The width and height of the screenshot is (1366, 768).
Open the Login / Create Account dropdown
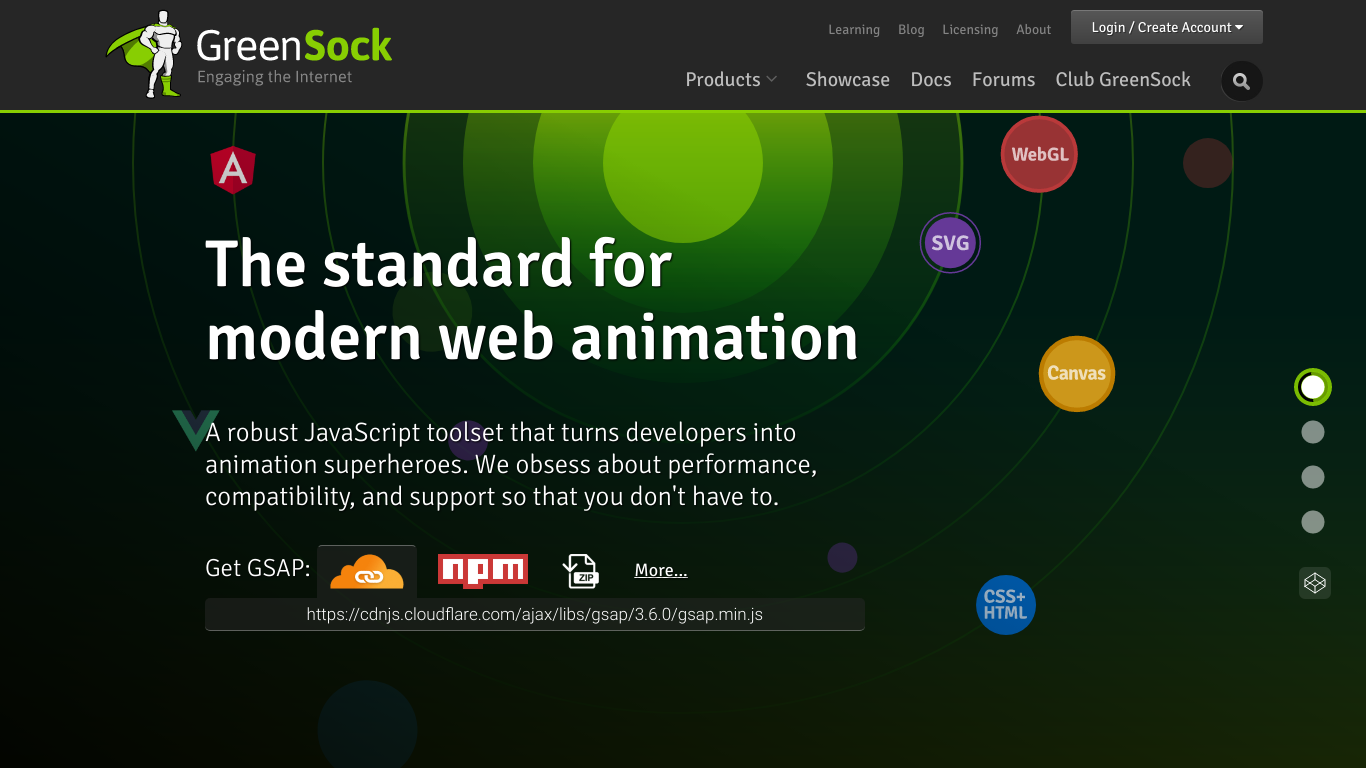point(1167,27)
